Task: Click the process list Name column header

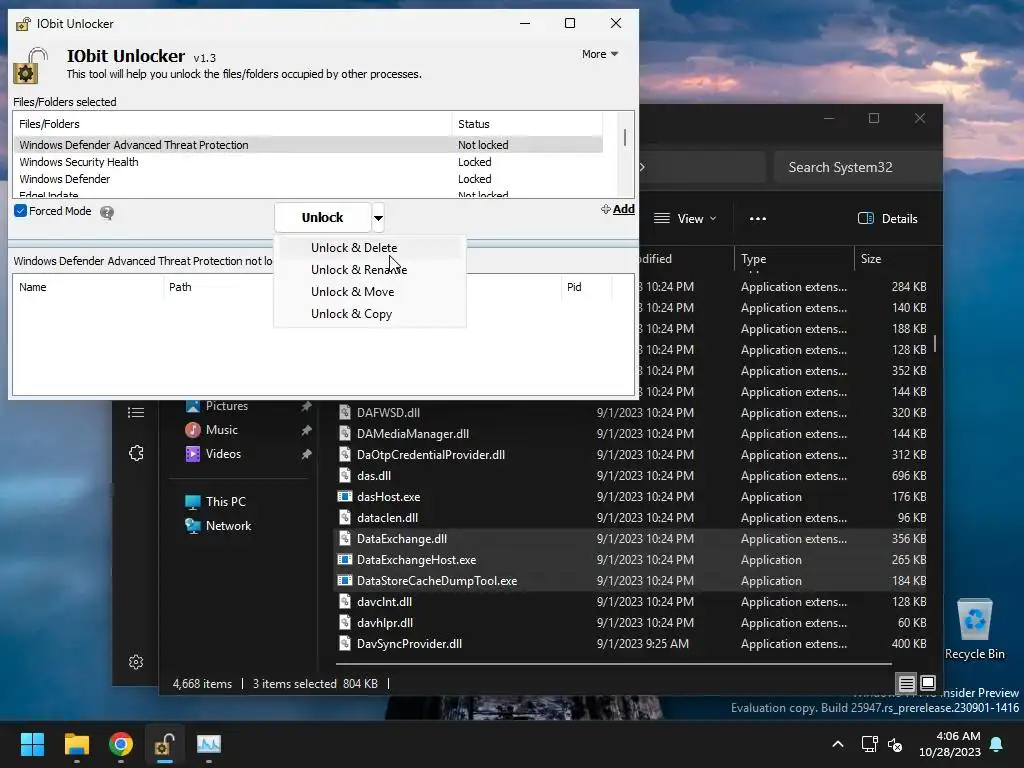Action: pyautogui.click(x=88, y=287)
